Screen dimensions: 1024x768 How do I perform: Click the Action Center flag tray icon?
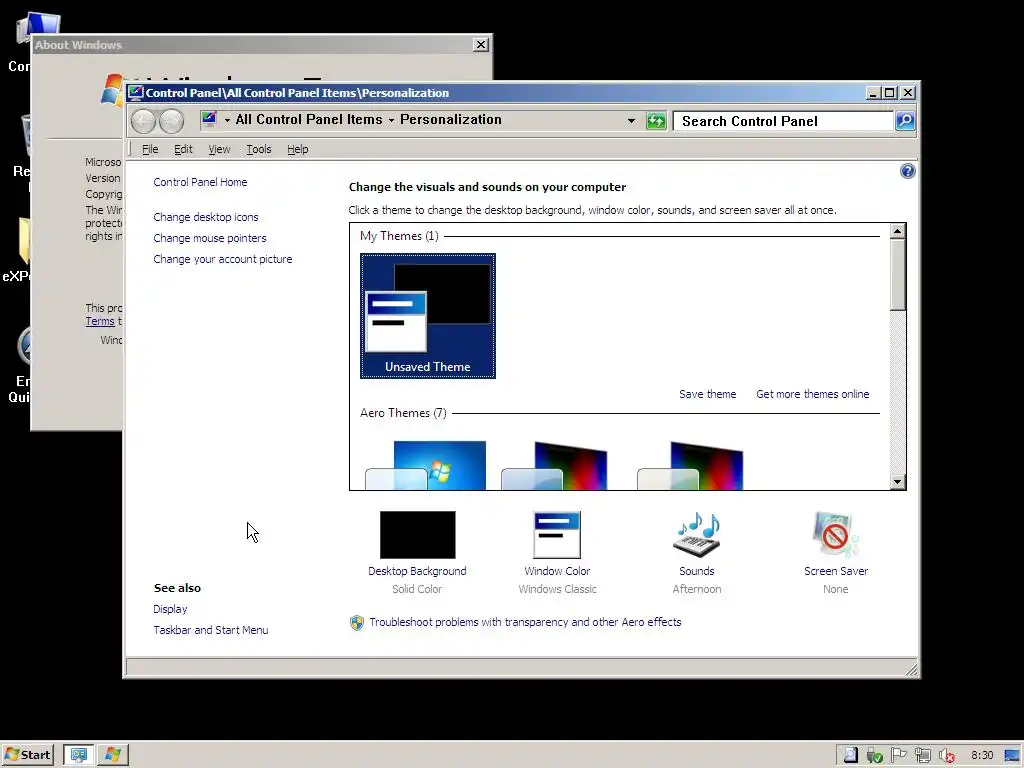pos(899,755)
